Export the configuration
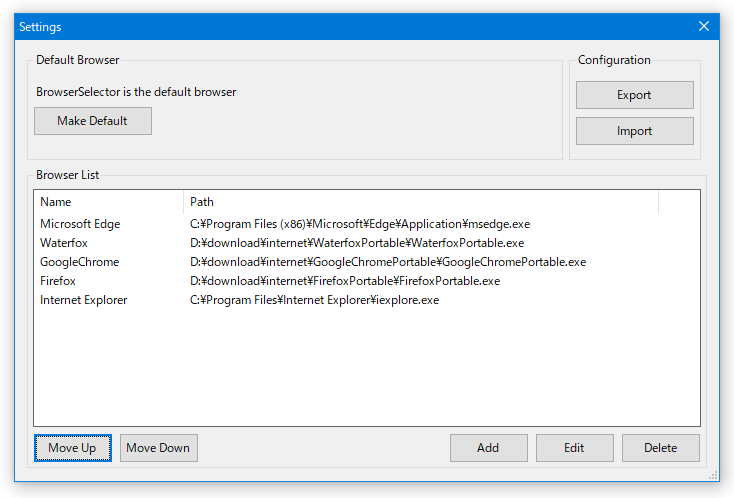The height and width of the screenshot is (498, 734). [x=634, y=95]
